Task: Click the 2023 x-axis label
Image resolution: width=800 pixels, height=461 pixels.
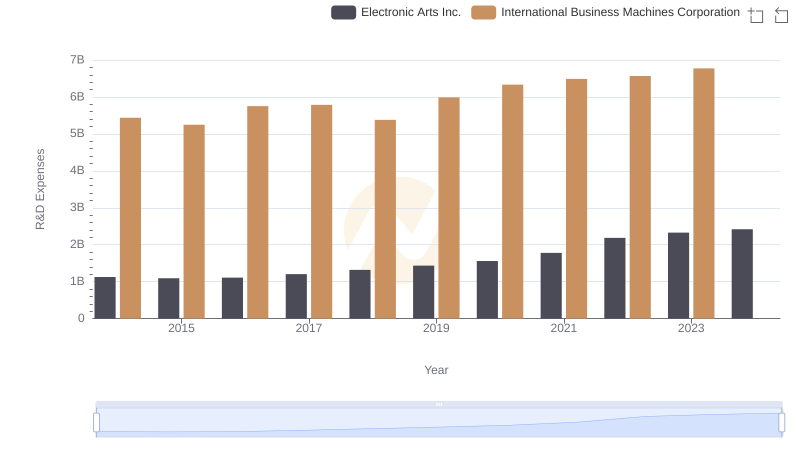Action: (x=691, y=328)
